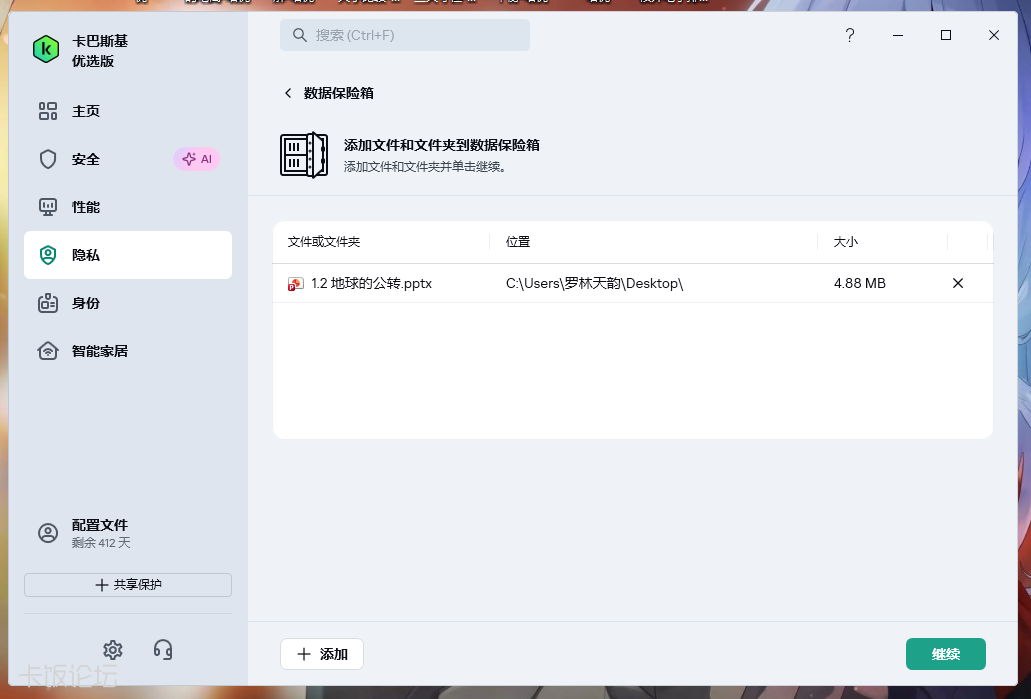The image size is (1031, 699).
Task: Open the 智能家居 smart home section
Action: tap(128, 351)
